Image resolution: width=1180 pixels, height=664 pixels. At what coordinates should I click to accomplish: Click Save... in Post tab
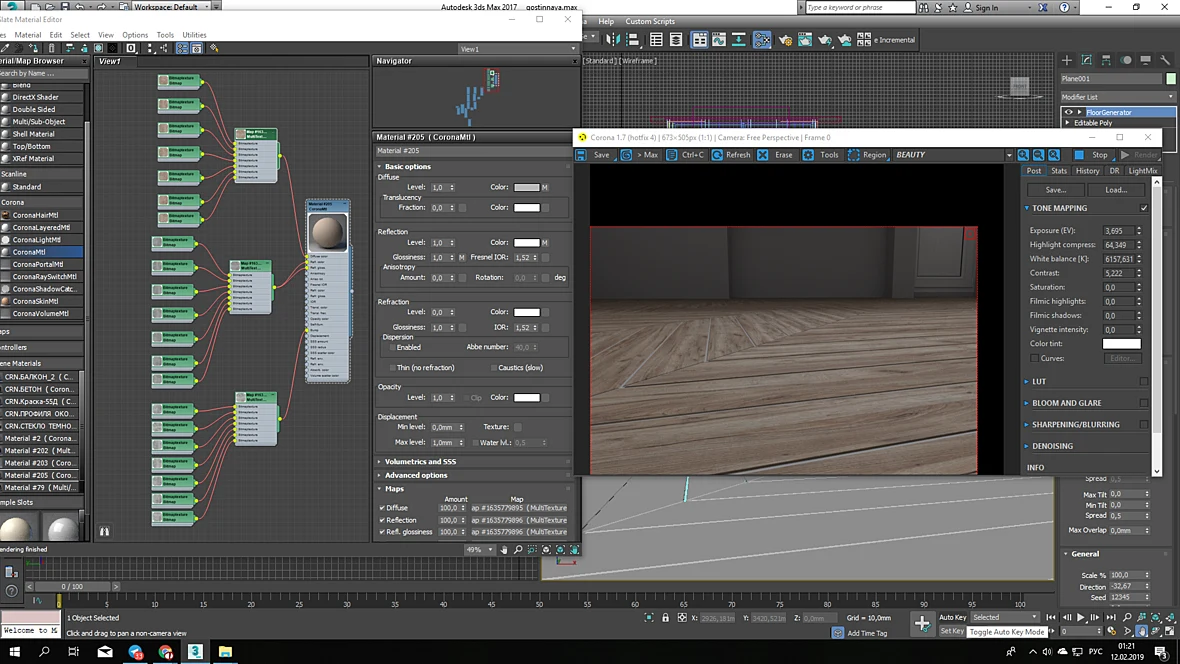coord(1055,190)
